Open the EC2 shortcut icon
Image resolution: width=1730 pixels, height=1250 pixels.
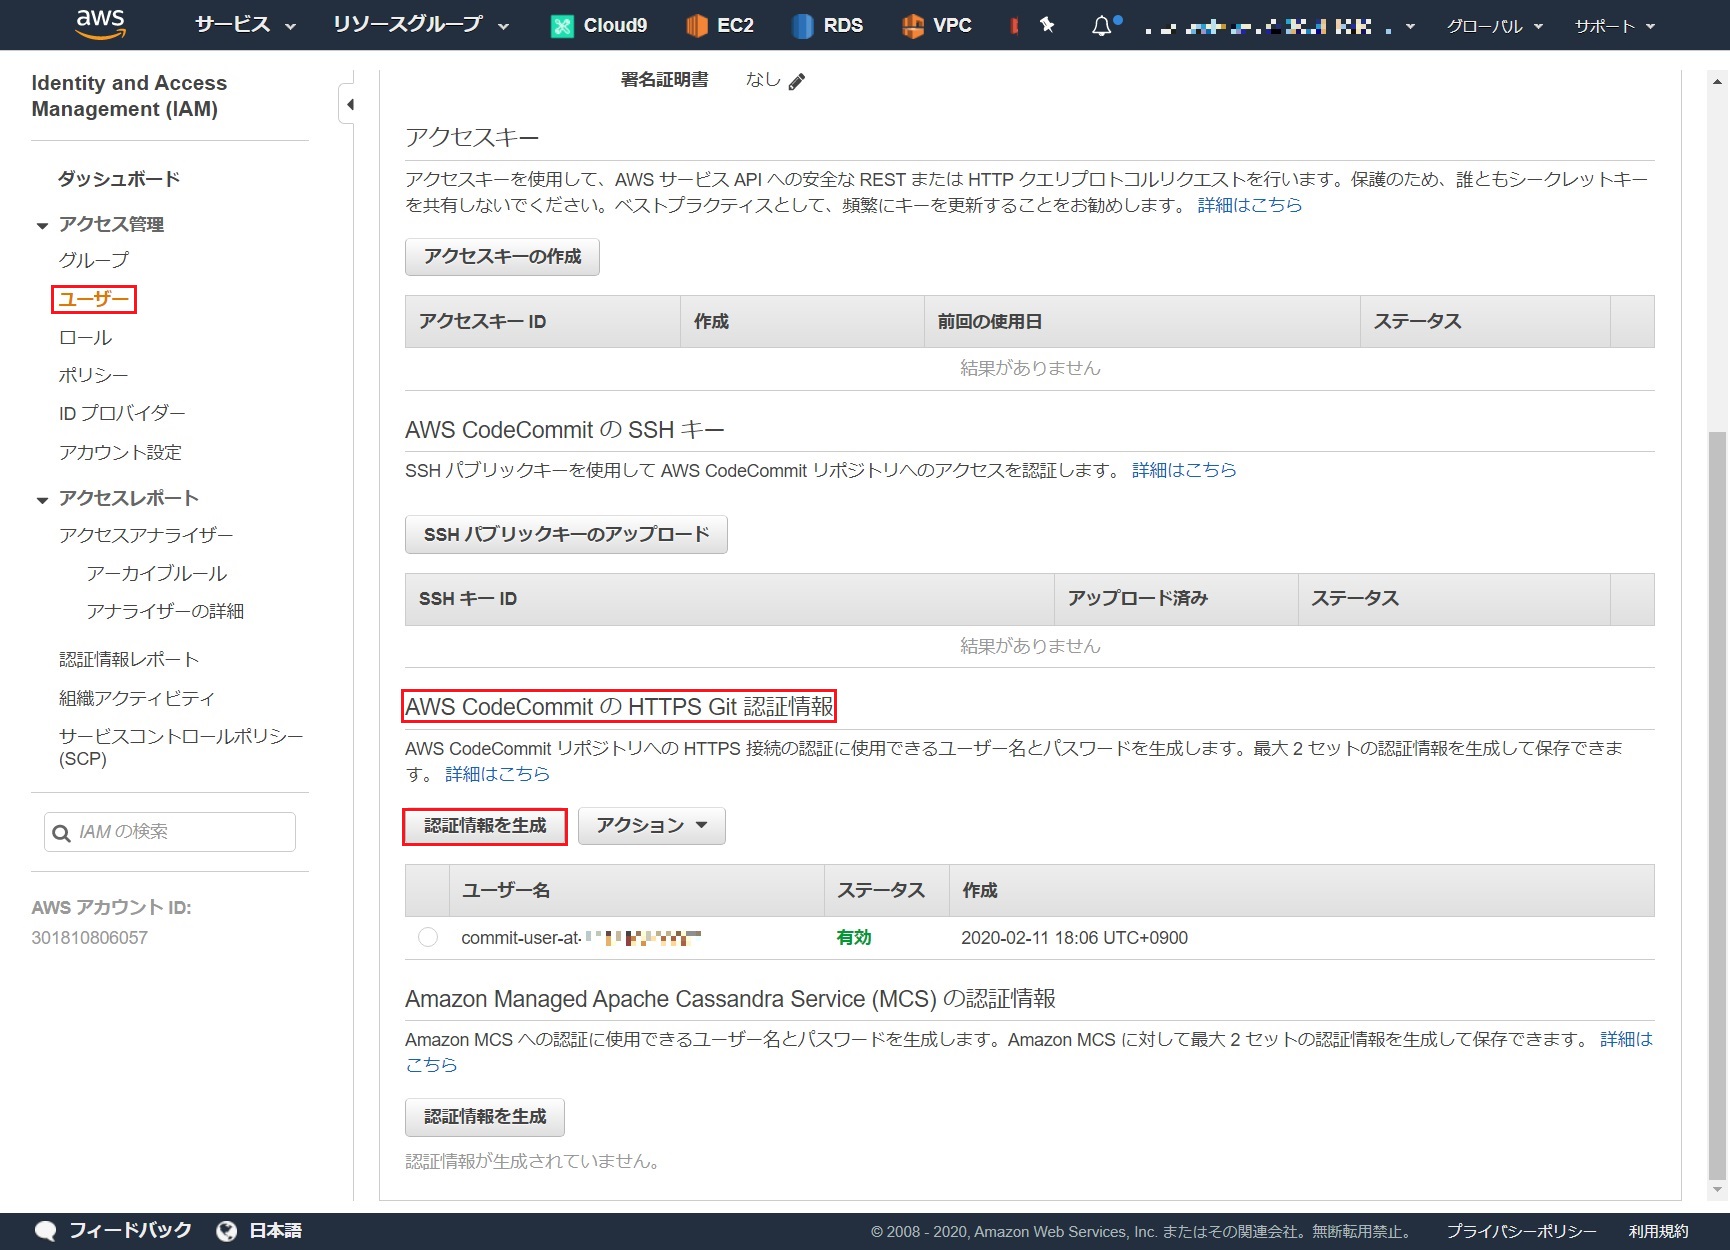click(x=696, y=26)
